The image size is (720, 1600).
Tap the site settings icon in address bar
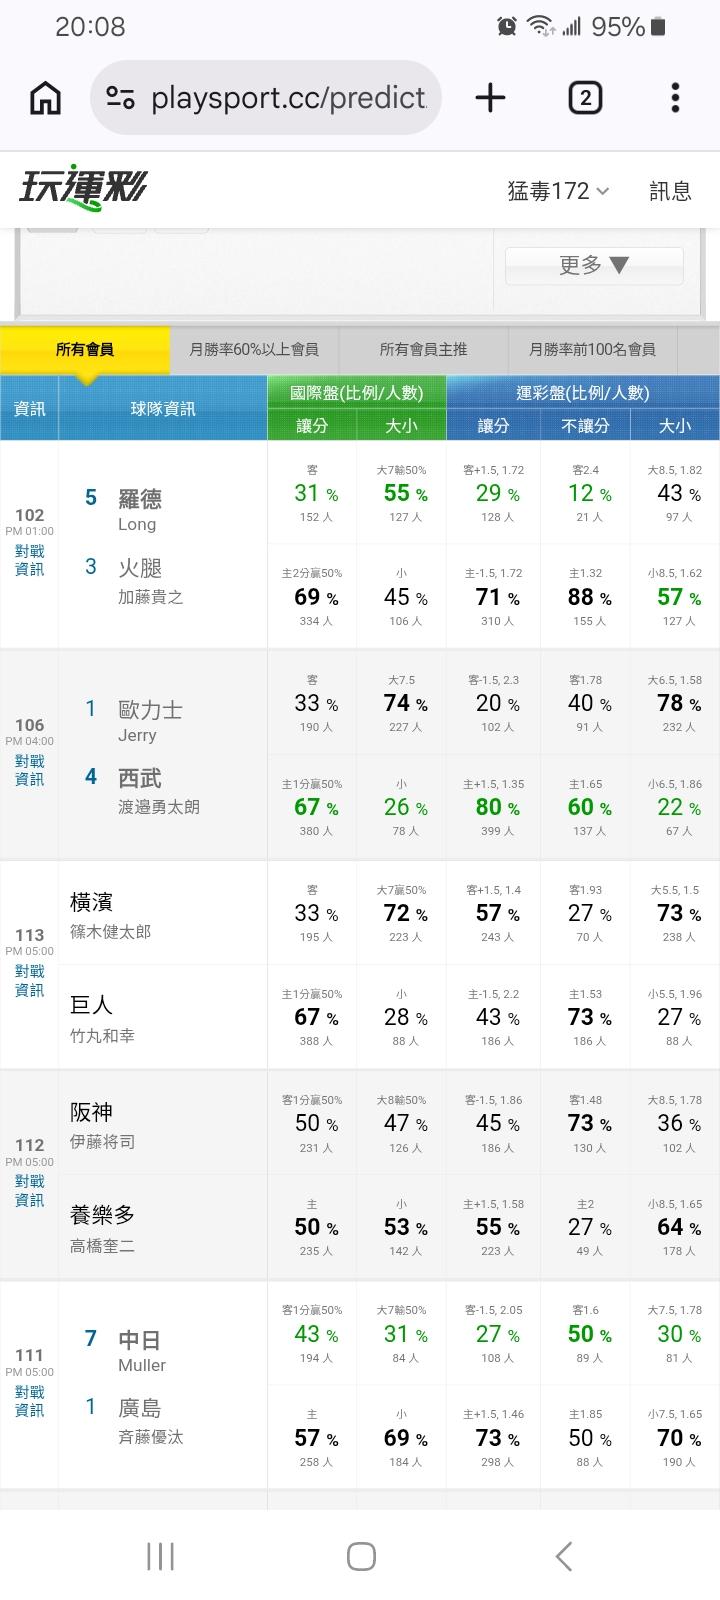[121, 98]
